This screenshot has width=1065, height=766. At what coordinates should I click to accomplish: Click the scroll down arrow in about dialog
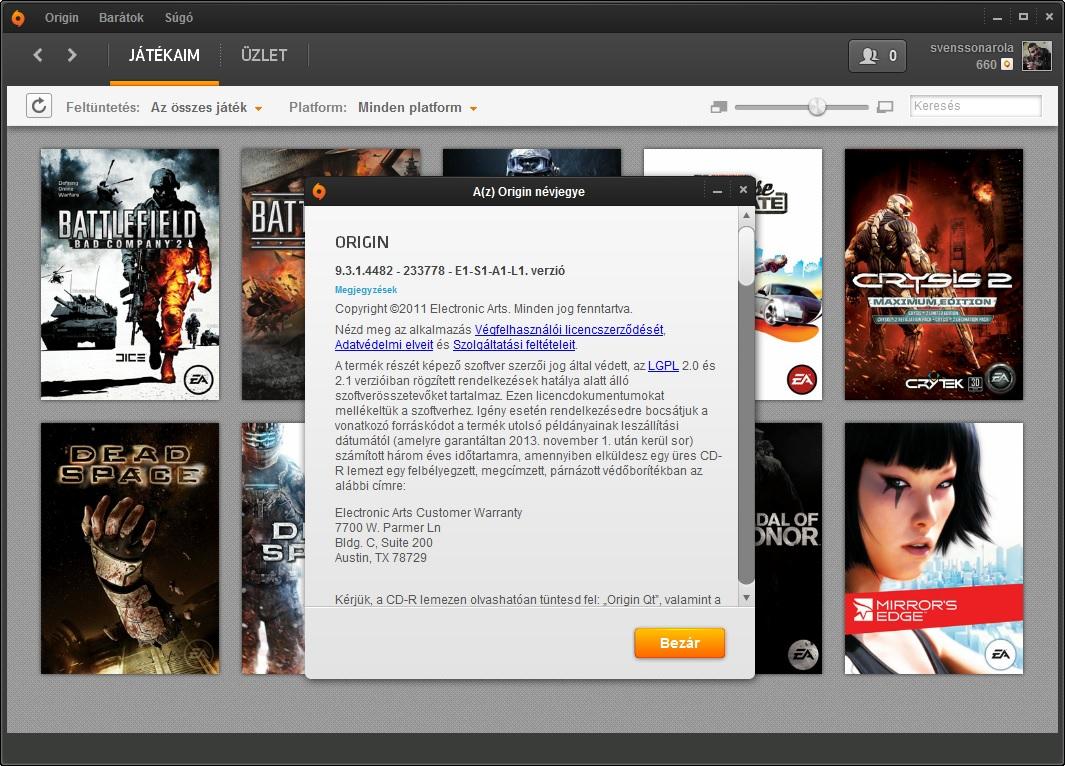746,598
